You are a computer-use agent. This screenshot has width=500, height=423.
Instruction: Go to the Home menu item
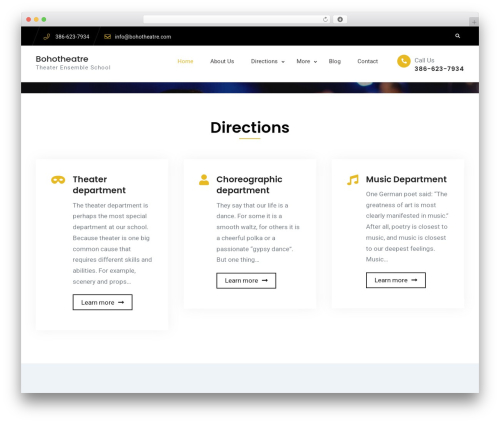tap(185, 61)
